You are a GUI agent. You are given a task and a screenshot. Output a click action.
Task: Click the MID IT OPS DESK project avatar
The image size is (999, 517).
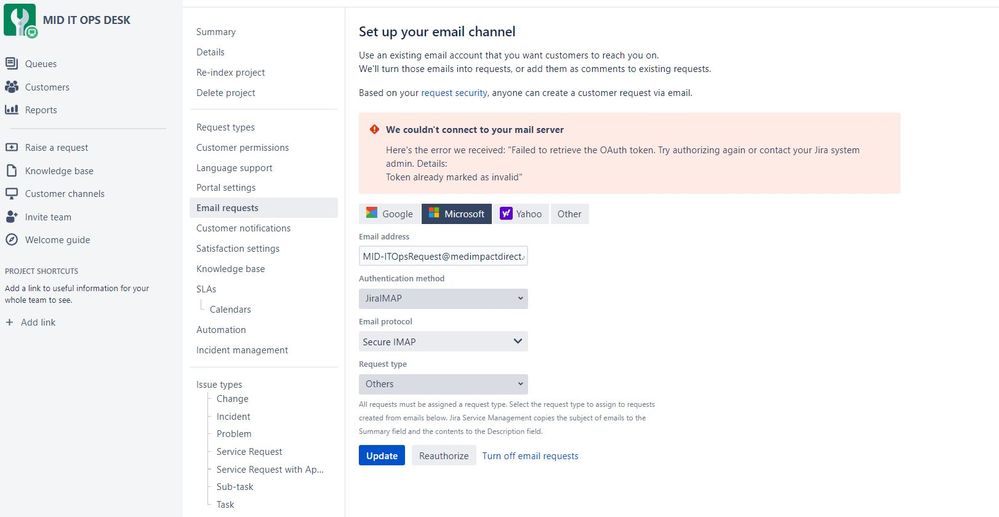[20, 21]
